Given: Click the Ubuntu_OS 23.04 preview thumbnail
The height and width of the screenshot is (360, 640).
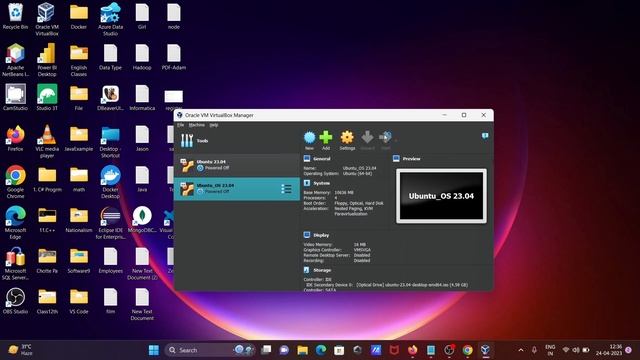Looking at the screenshot, I should 441,196.
